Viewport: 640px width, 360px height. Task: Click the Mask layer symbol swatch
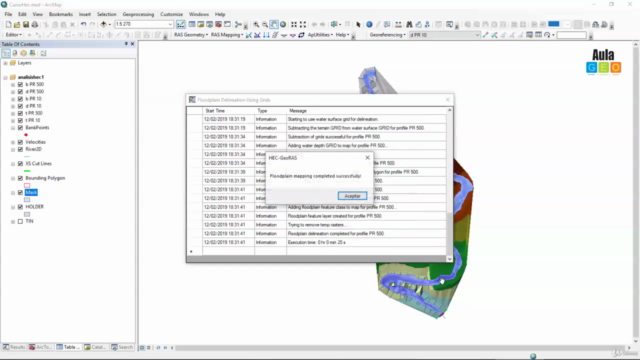(x=27, y=200)
